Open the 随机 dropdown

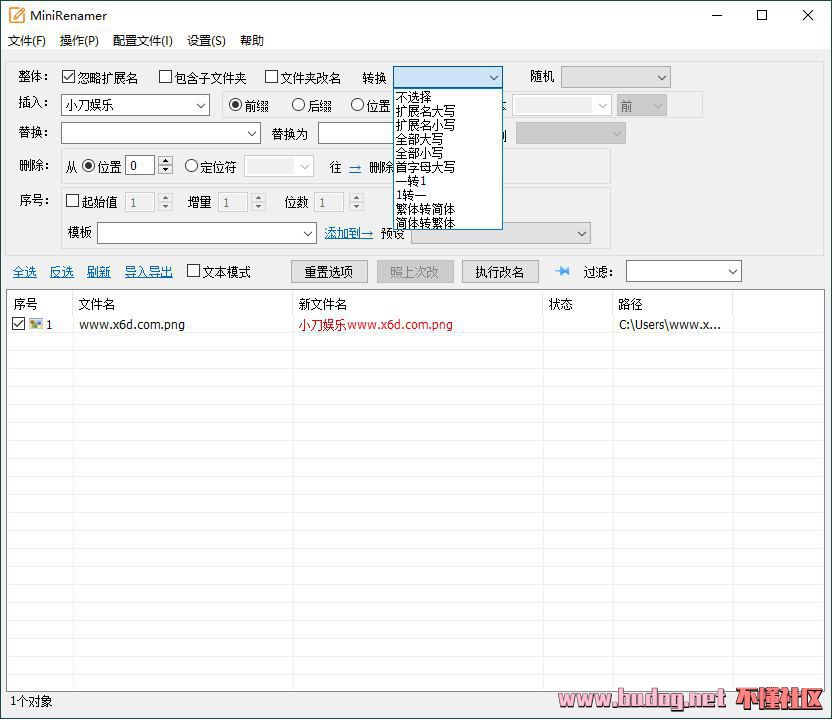(616, 77)
